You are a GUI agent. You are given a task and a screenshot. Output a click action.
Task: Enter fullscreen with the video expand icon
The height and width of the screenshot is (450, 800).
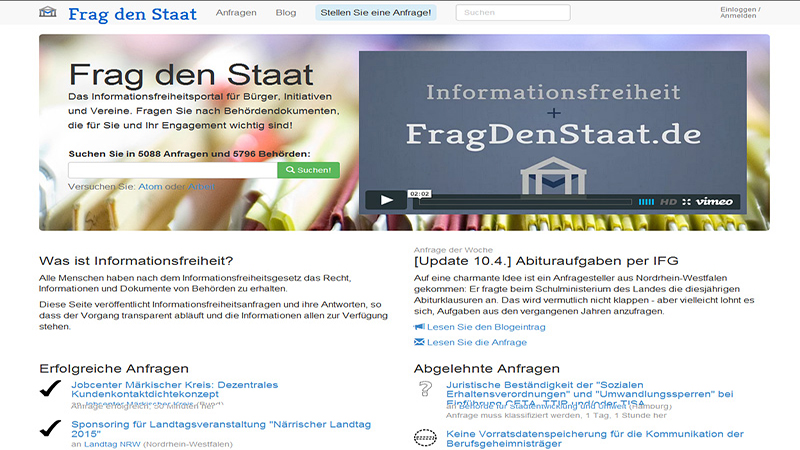click(x=686, y=202)
